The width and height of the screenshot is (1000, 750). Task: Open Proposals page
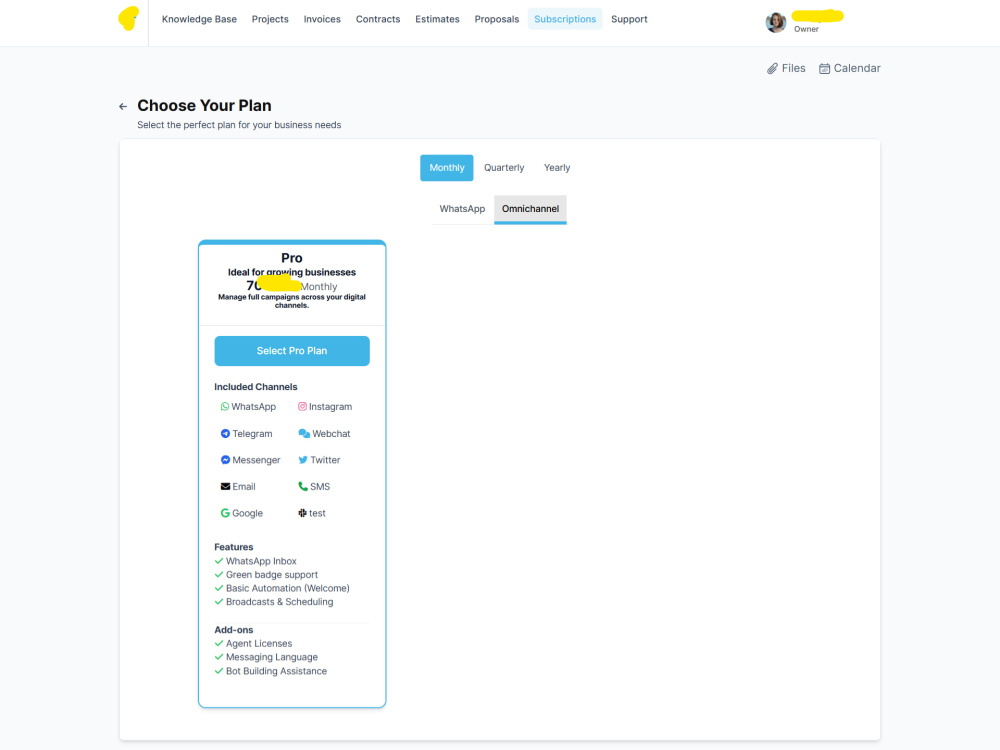click(496, 19)
